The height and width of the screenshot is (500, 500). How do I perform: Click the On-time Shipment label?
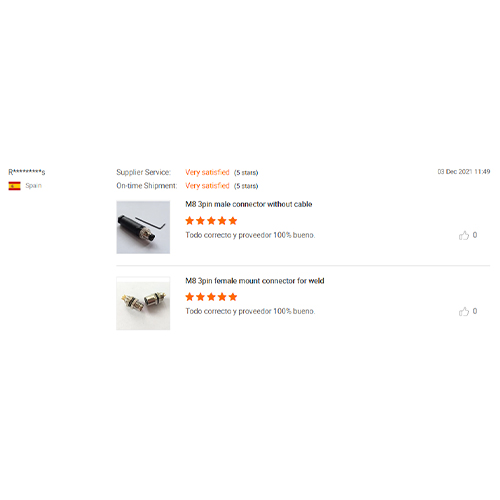coord(147,186)
